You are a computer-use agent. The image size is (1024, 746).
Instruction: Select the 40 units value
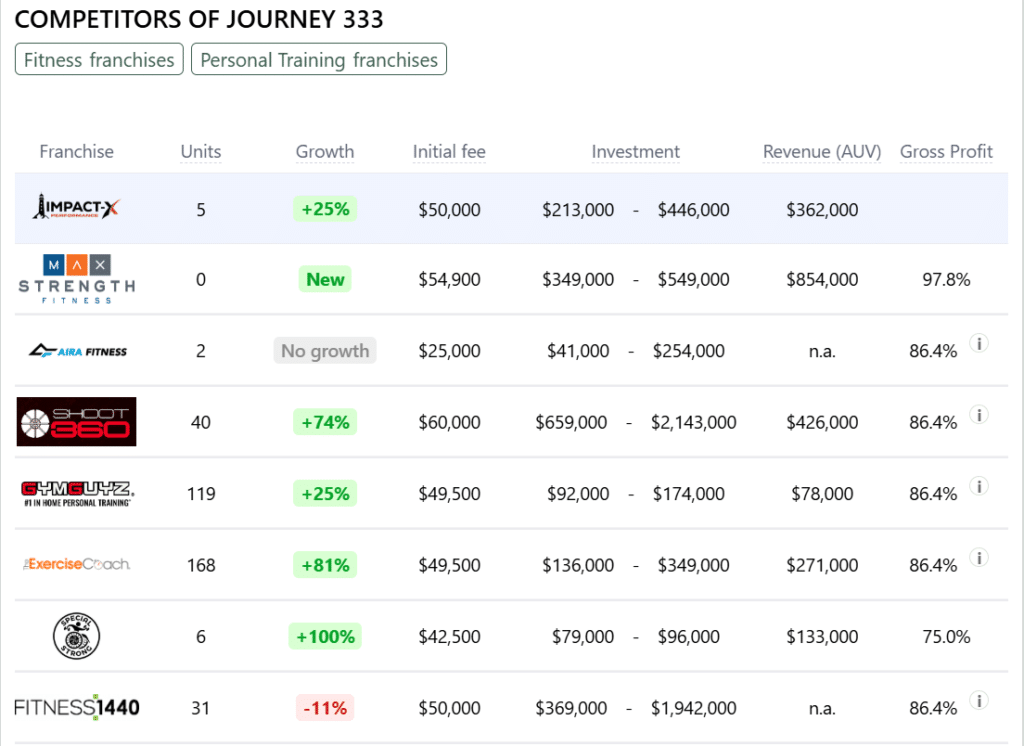[x=201, y=423]
